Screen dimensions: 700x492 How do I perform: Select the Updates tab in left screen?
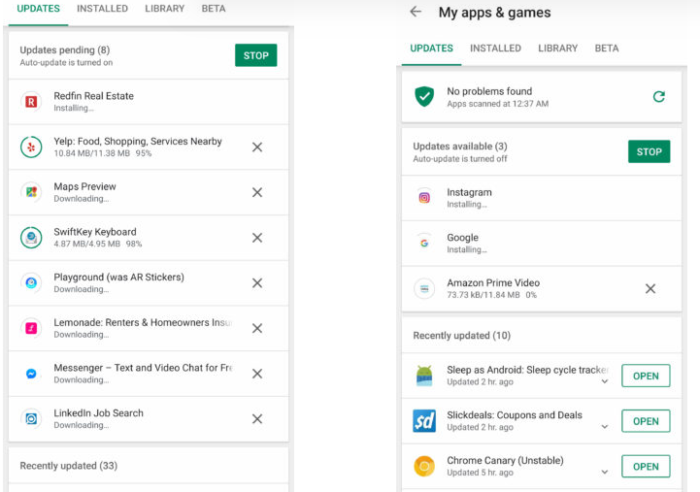(x=38, y=9)
